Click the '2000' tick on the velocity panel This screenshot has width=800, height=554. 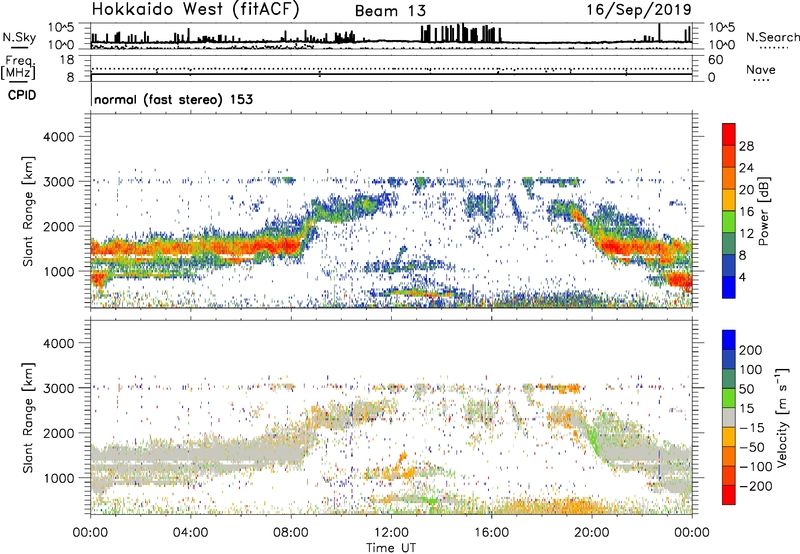[58, 433]
